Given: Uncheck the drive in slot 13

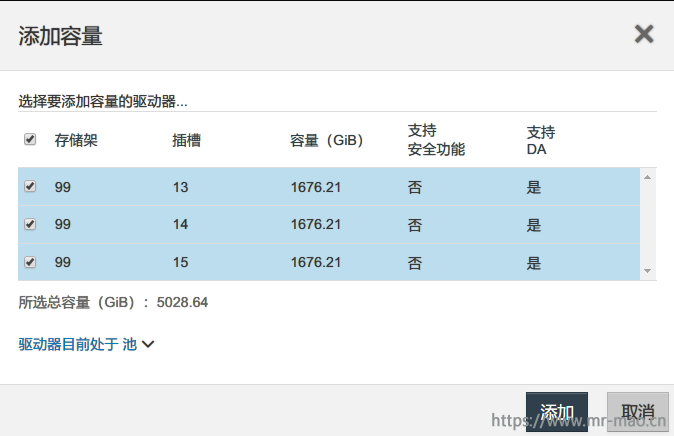Looking at the screenshot, I should tap(30, 186).
